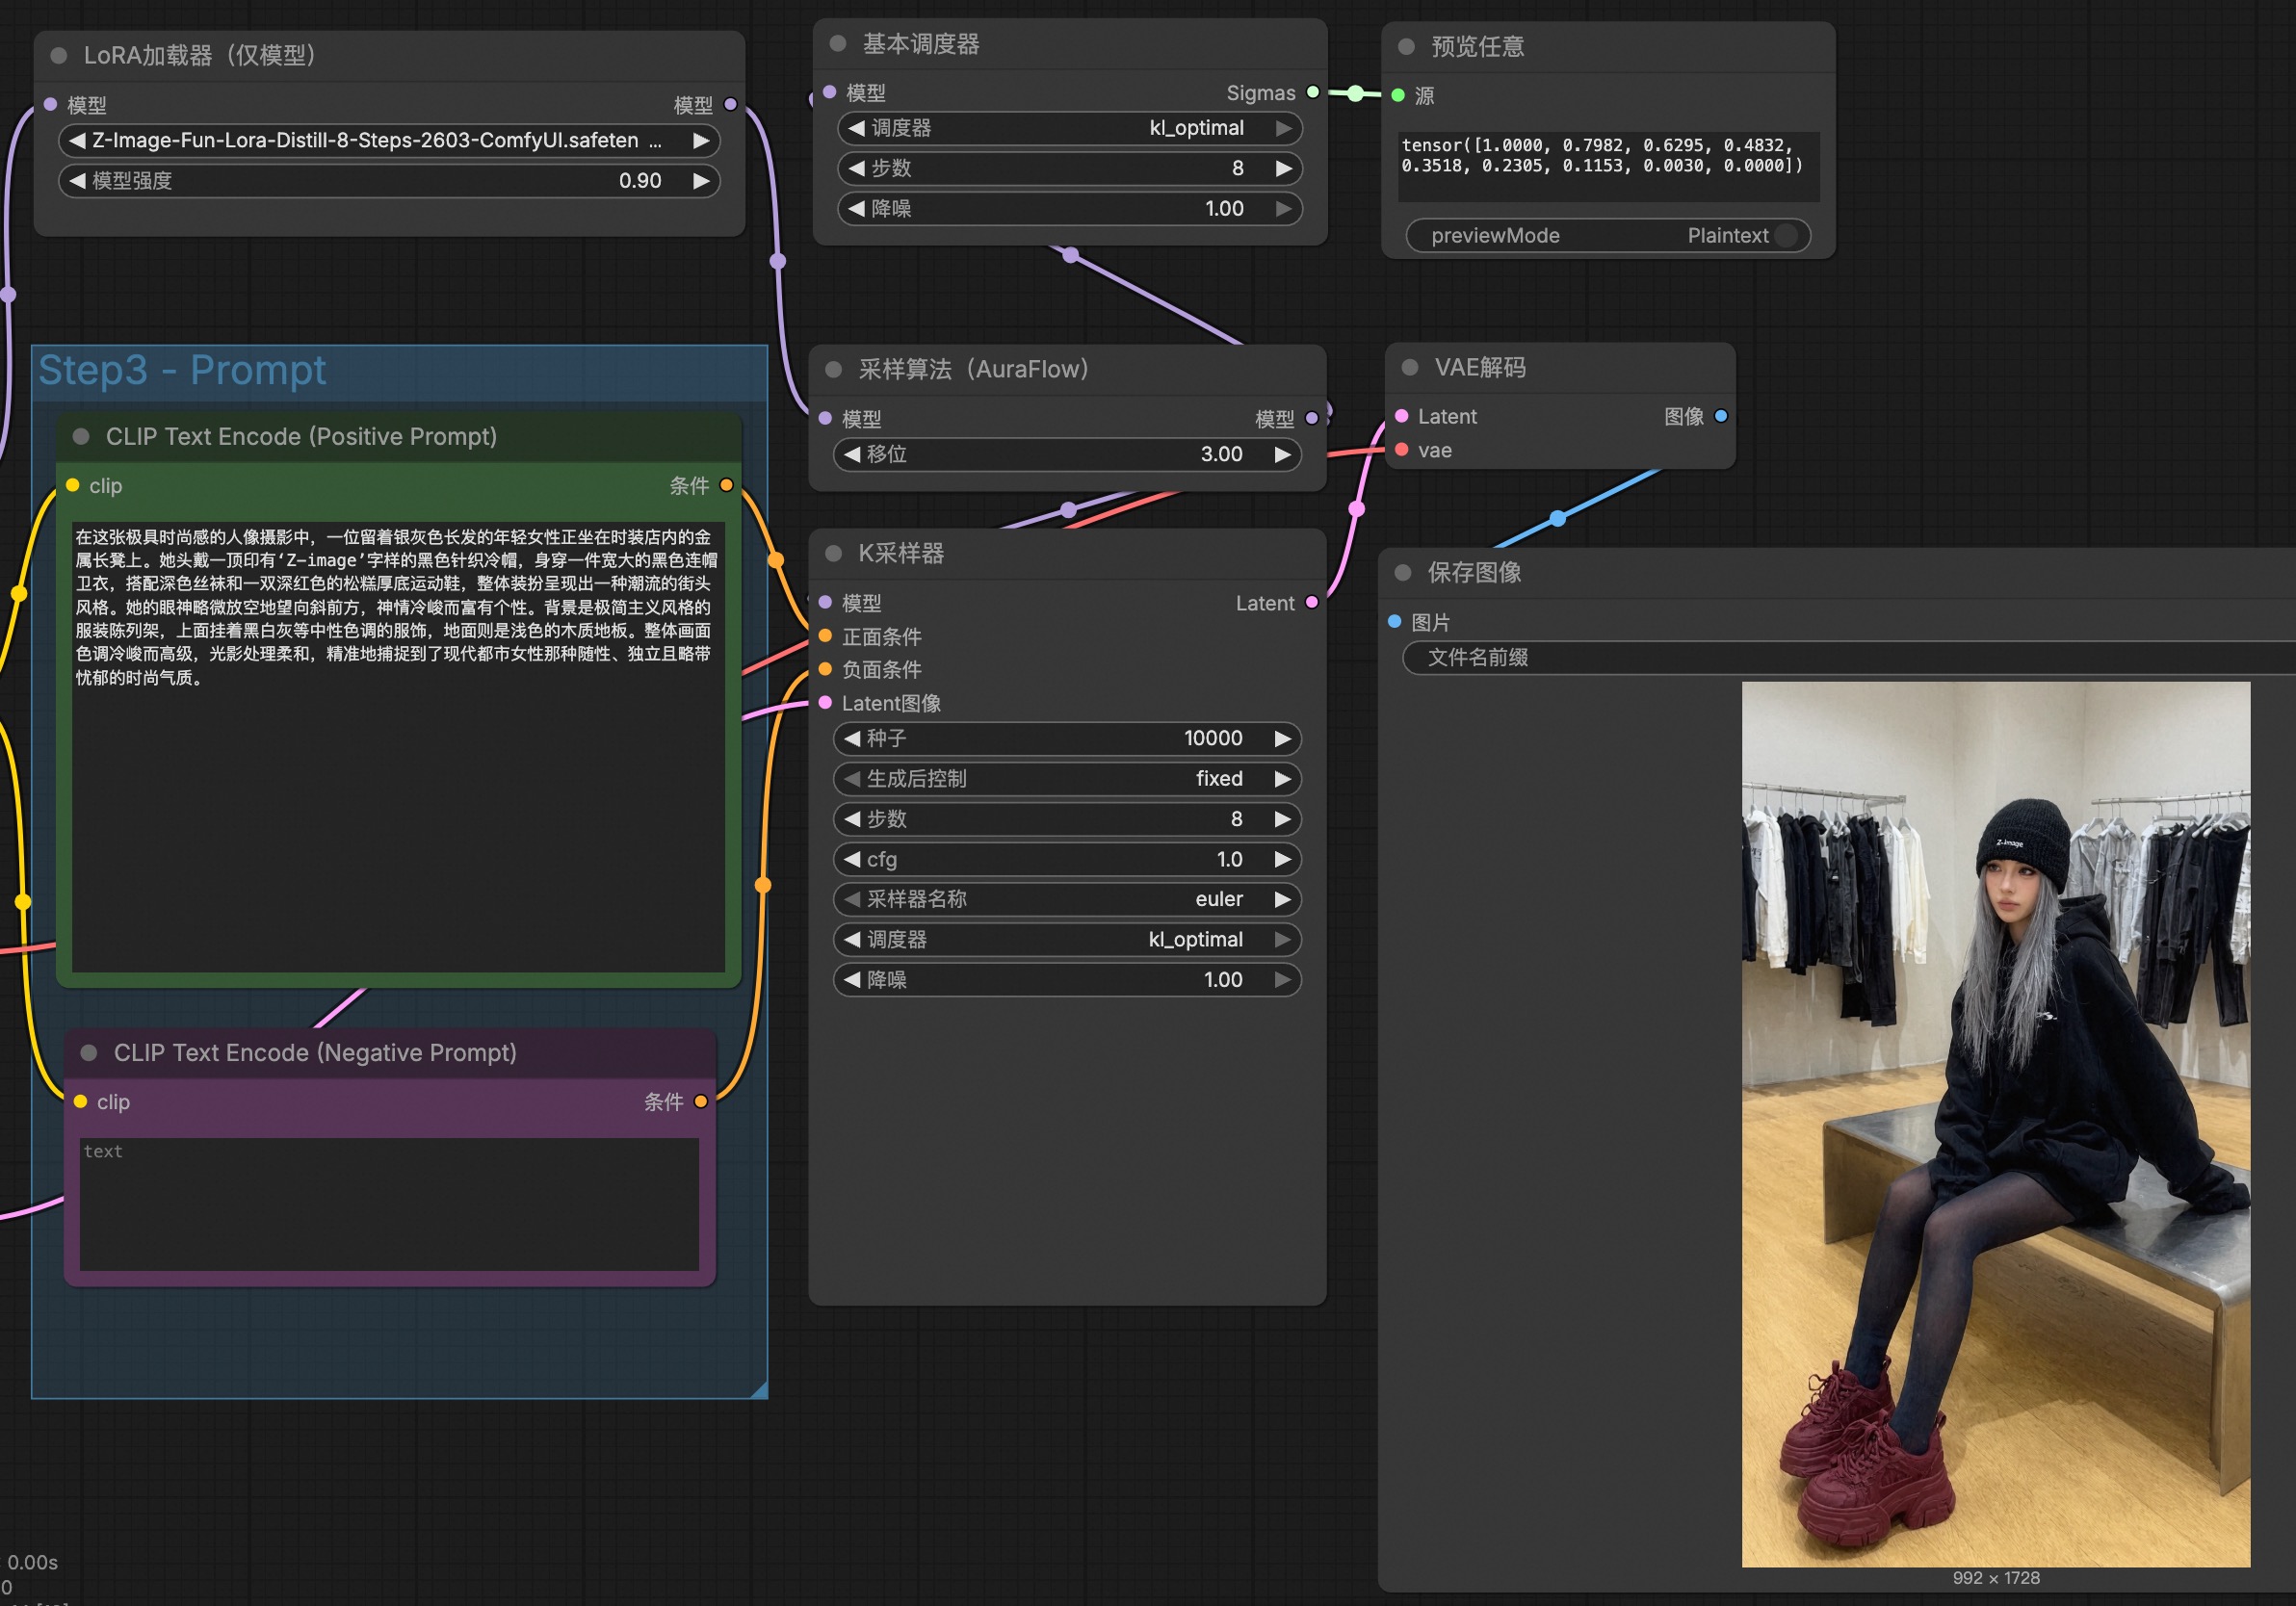2296x1606 pixels.
Task: Collapse the CLIP Text Encode Negative Prompt node
Action: click(x=88, y=1052)
